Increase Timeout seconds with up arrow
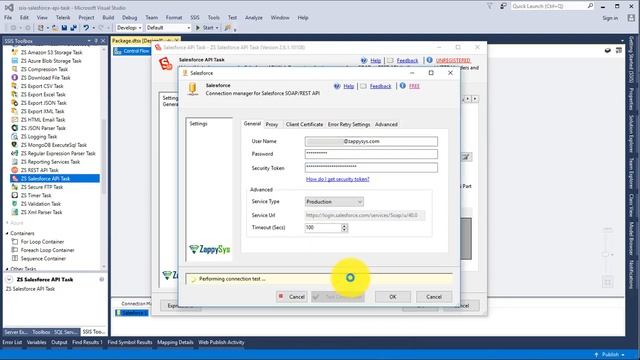This screenshot has width=640, height=360. click(344, 226)
